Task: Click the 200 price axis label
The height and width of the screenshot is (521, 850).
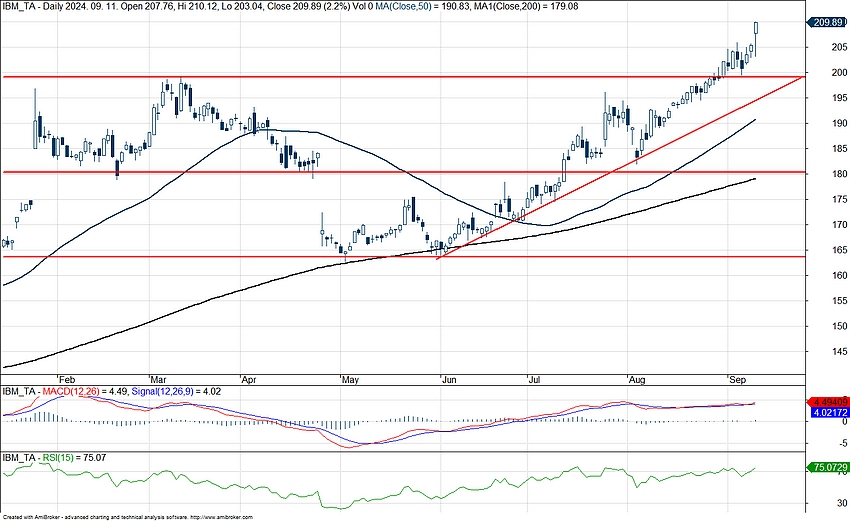Action: pyautogui.click(x=839, y=73)
